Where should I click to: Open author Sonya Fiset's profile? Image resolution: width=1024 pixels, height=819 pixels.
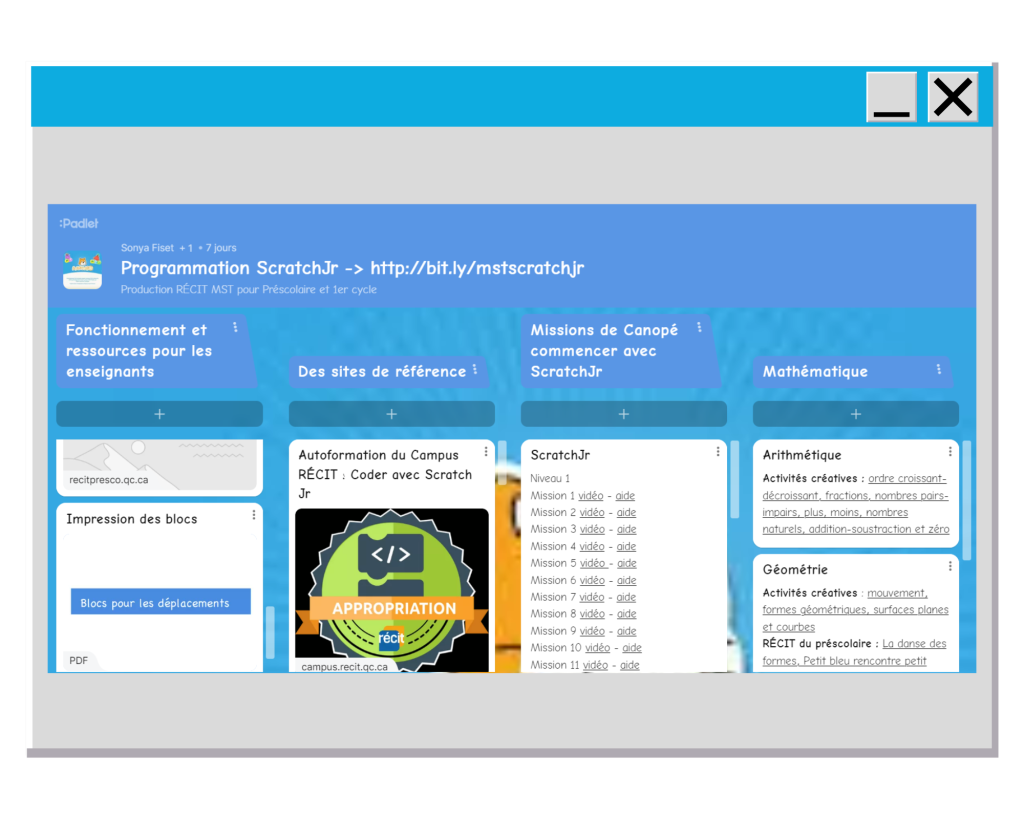click(147, 248)
